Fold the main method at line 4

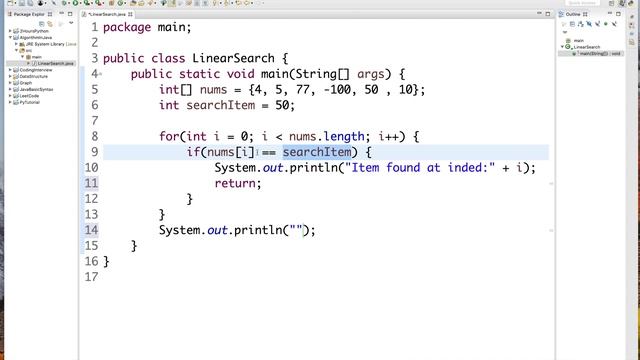click(x=100, y=74)
